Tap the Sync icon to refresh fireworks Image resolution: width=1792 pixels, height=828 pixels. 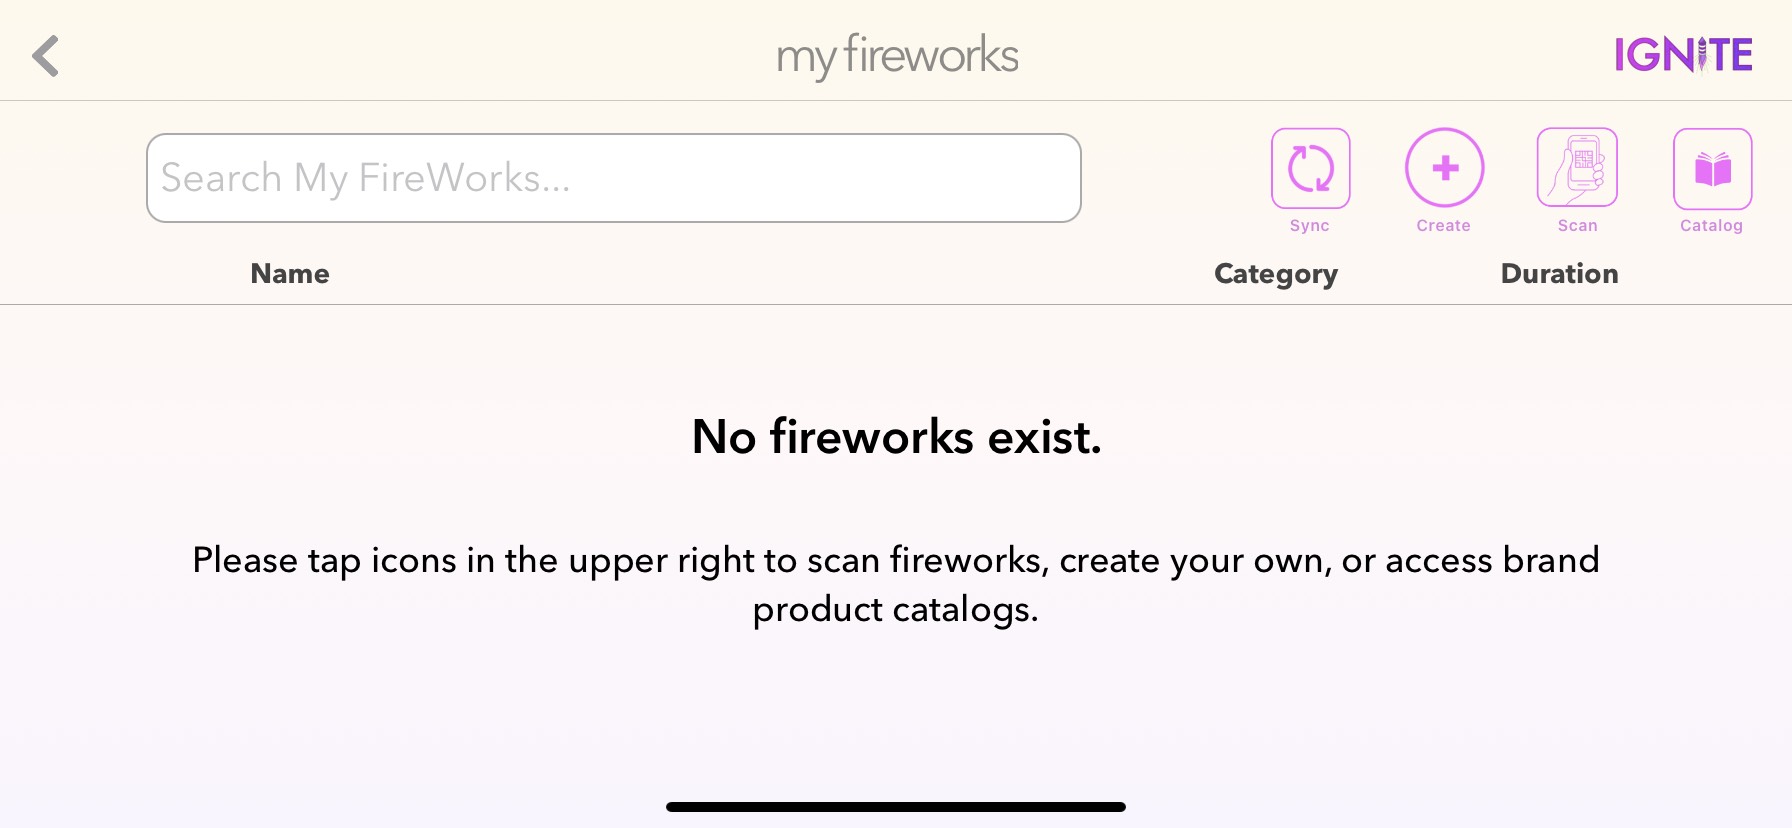click(1310, 168)
